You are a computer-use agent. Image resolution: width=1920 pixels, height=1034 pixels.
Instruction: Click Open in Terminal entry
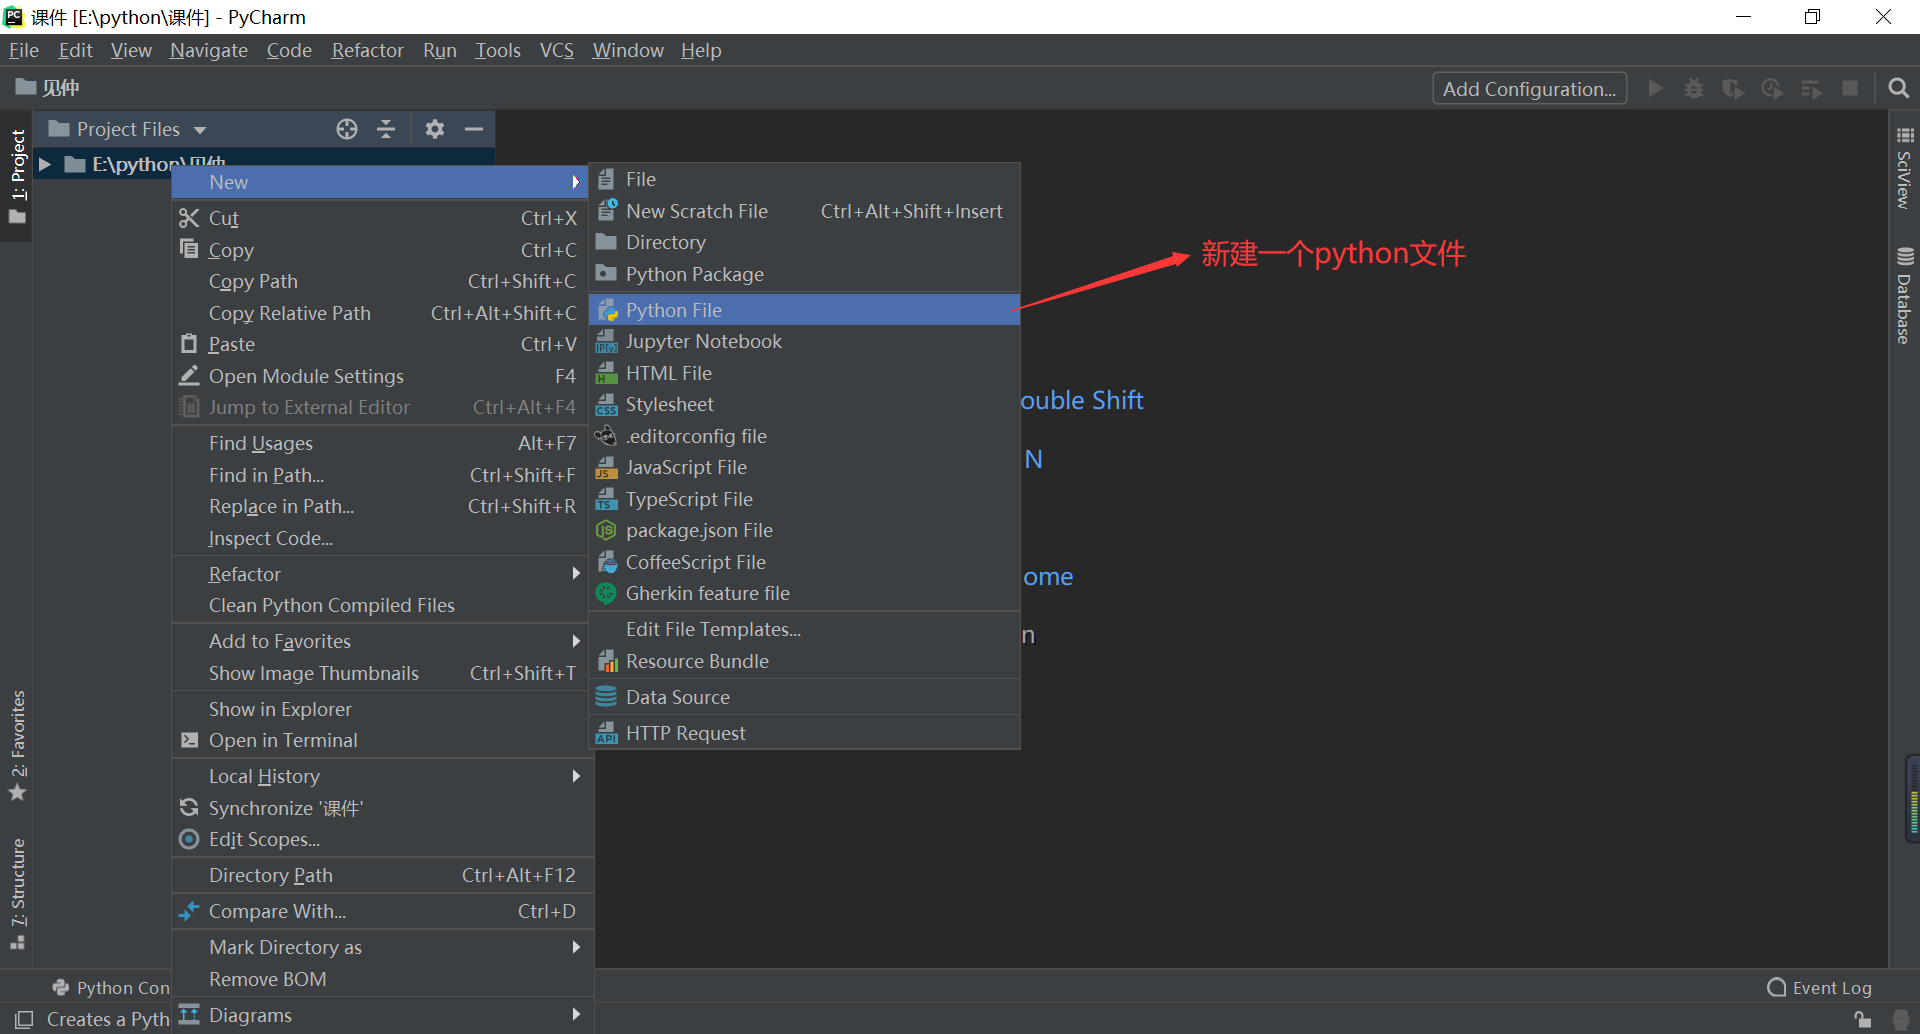tap(381, 740)
